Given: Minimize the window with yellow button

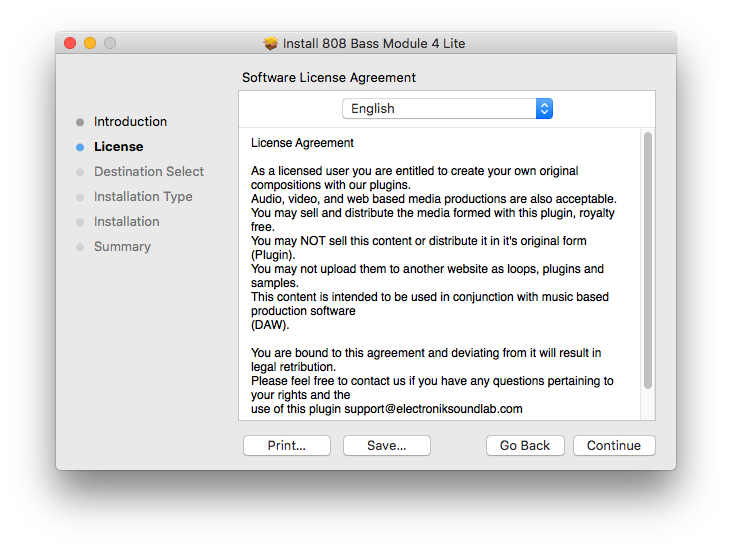Looking at the screenshot, I should tap(90, 43).
